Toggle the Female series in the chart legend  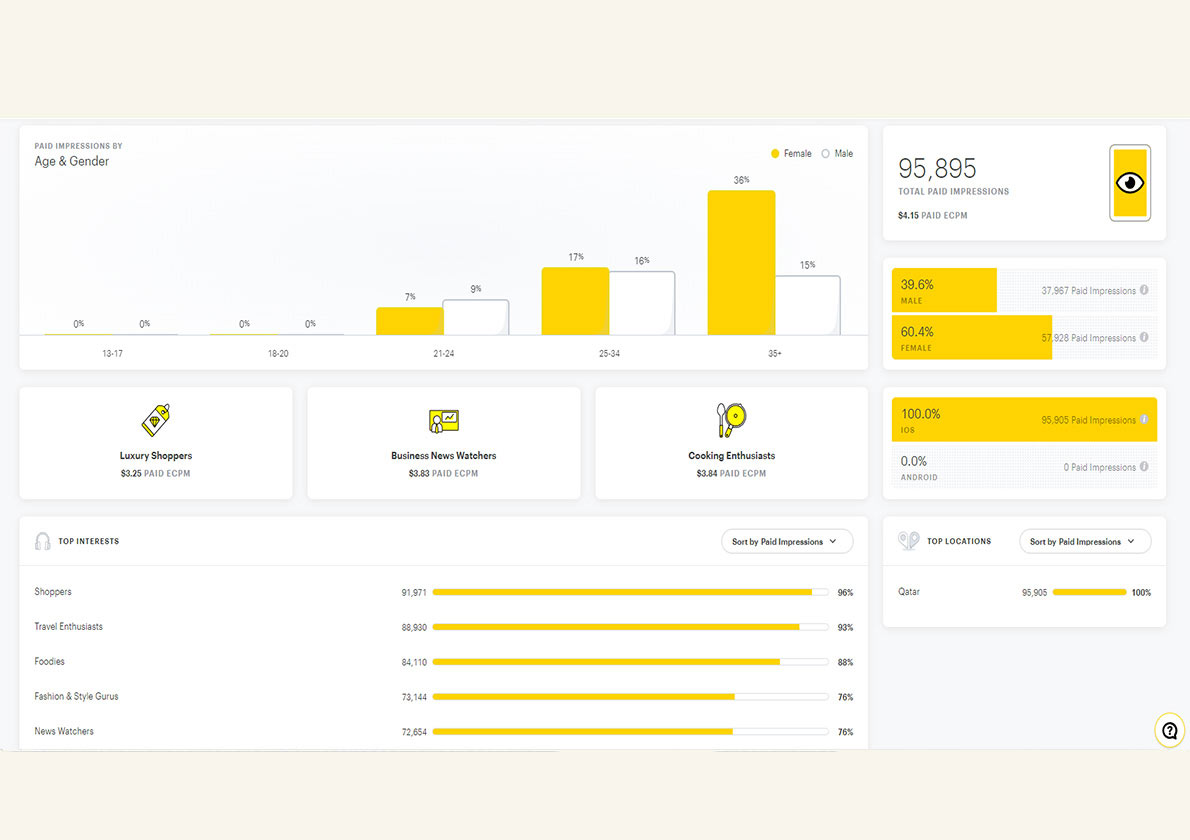791,153
